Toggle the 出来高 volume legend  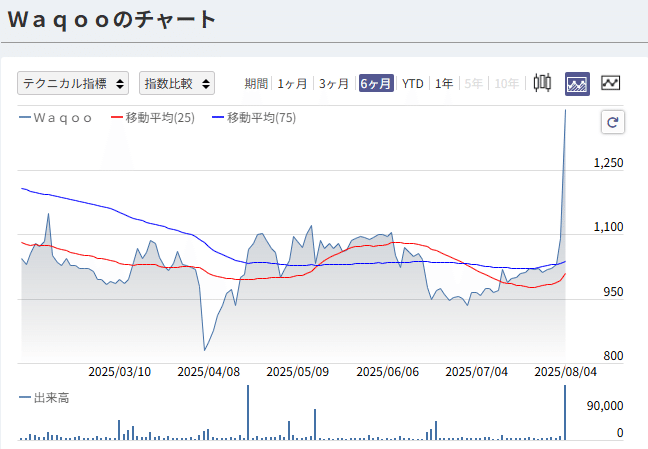[x=44, y=398]
